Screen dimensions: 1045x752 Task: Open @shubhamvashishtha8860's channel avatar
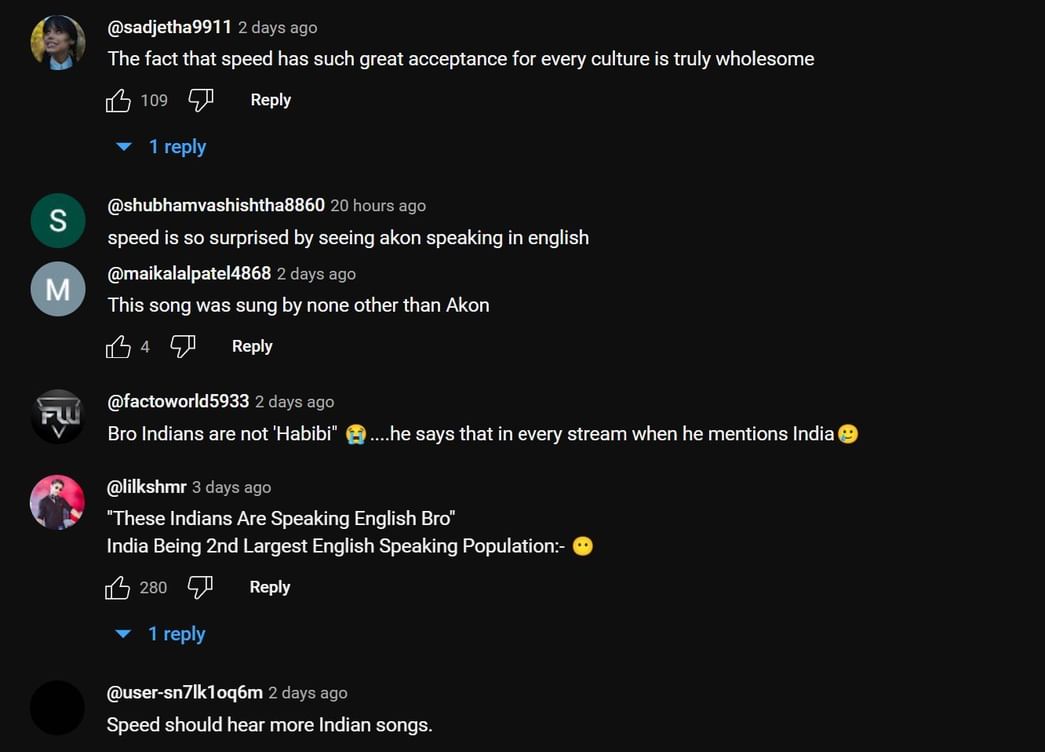point(57,220)
